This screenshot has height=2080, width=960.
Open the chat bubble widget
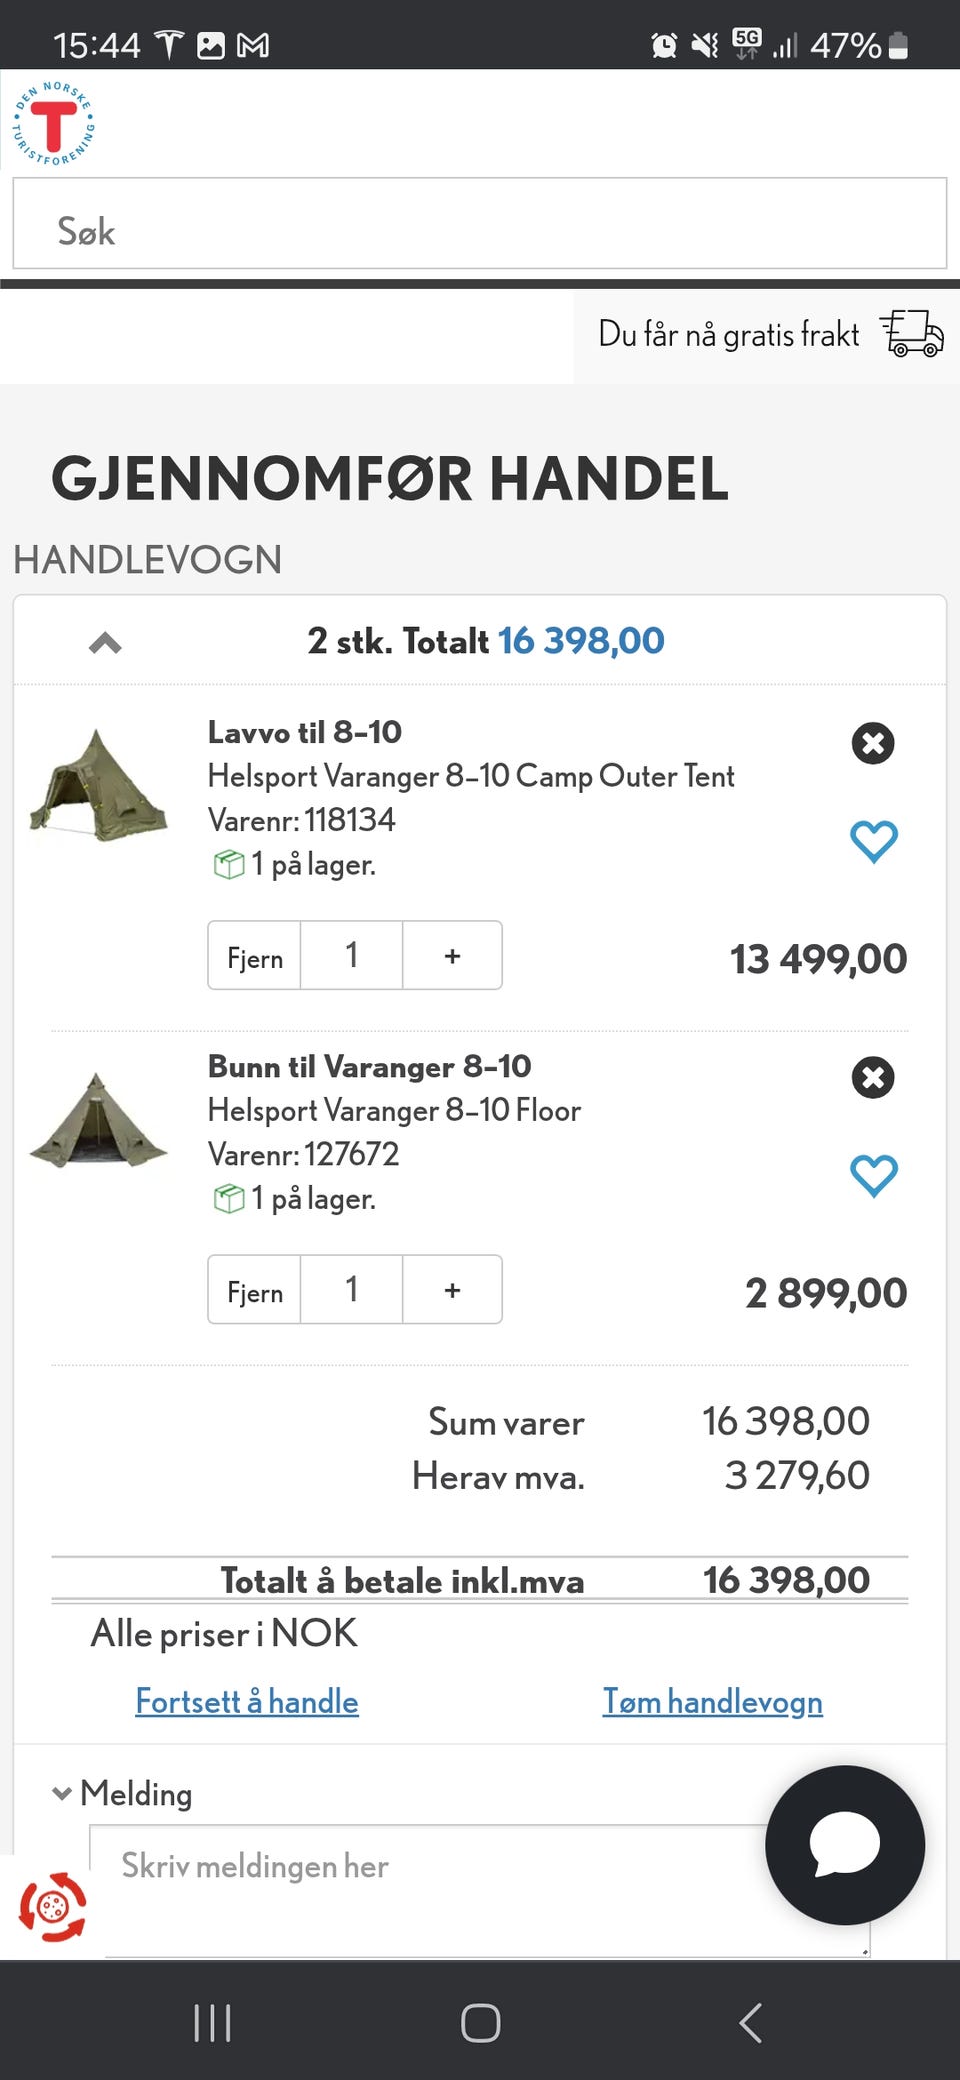coord(844,1844)
